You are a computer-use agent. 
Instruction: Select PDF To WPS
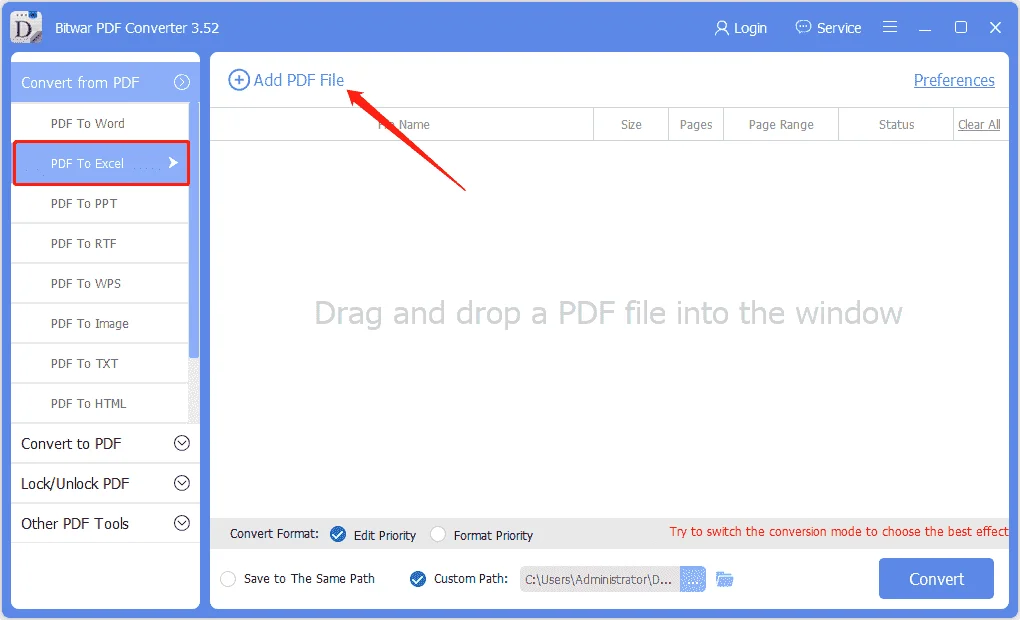point(100,284)
